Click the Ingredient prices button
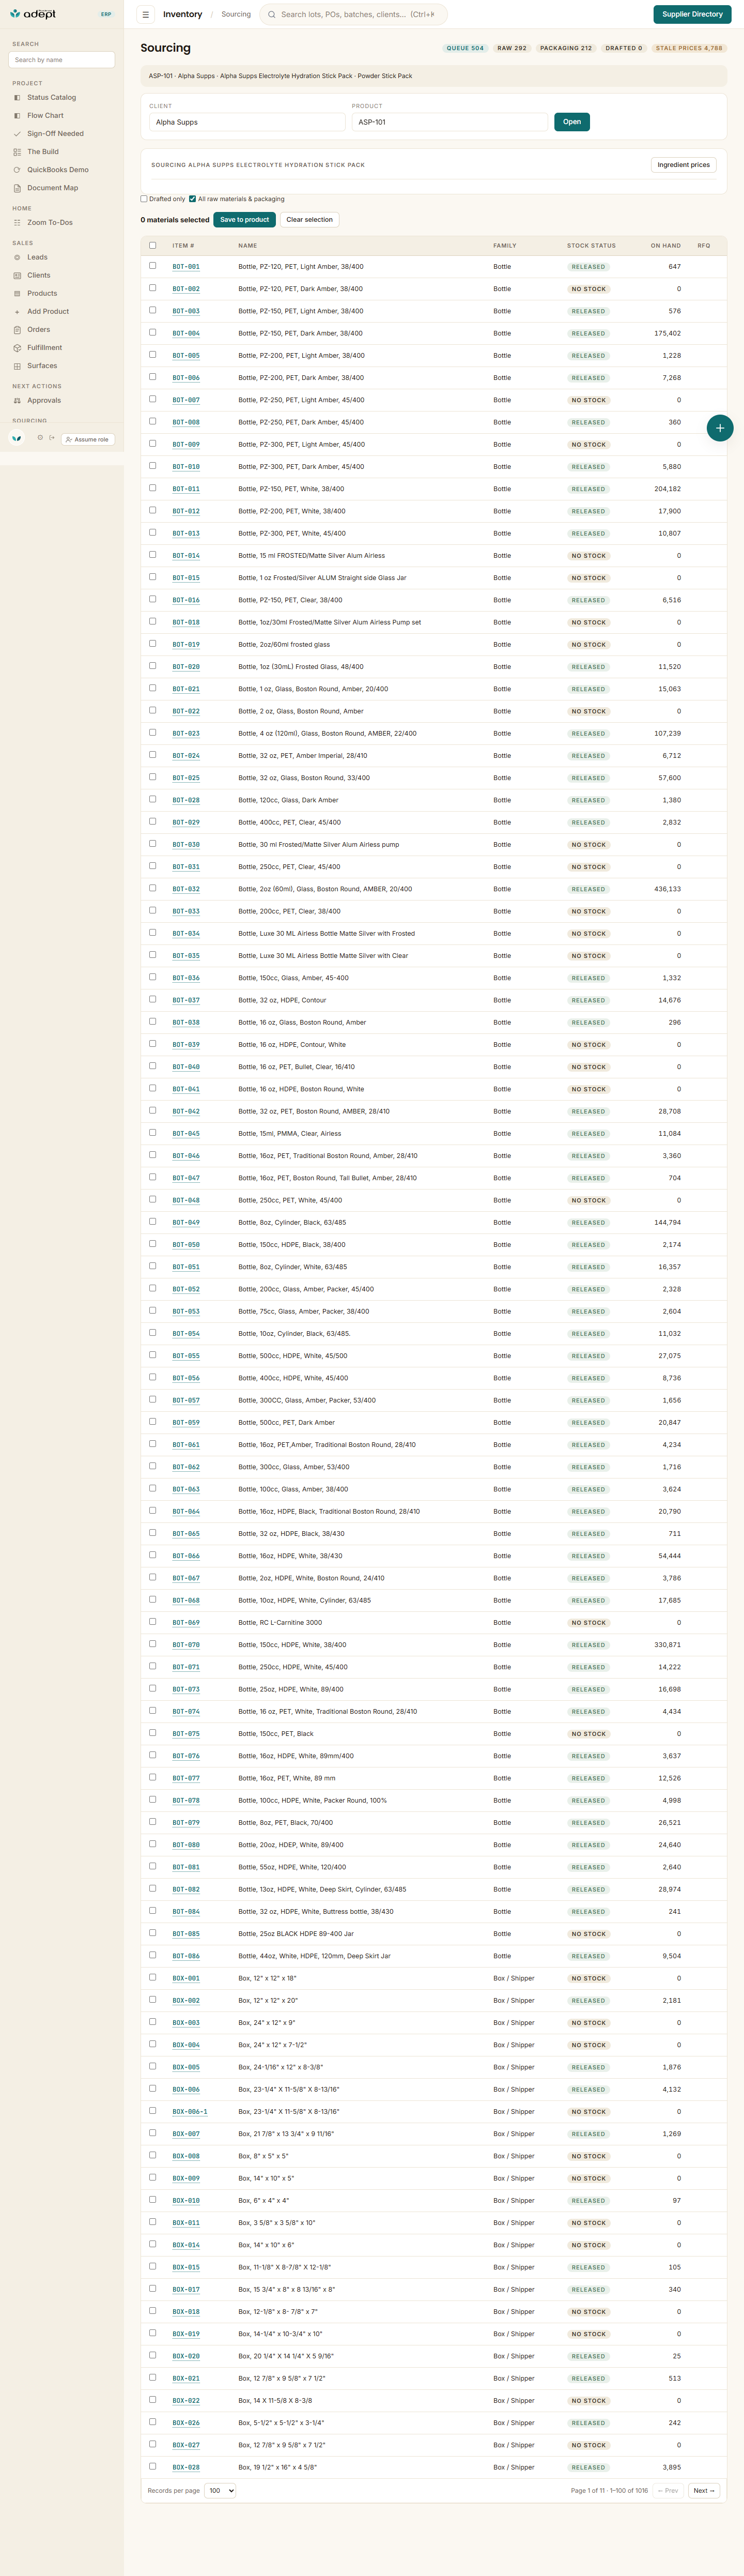 tap(684, 165)
